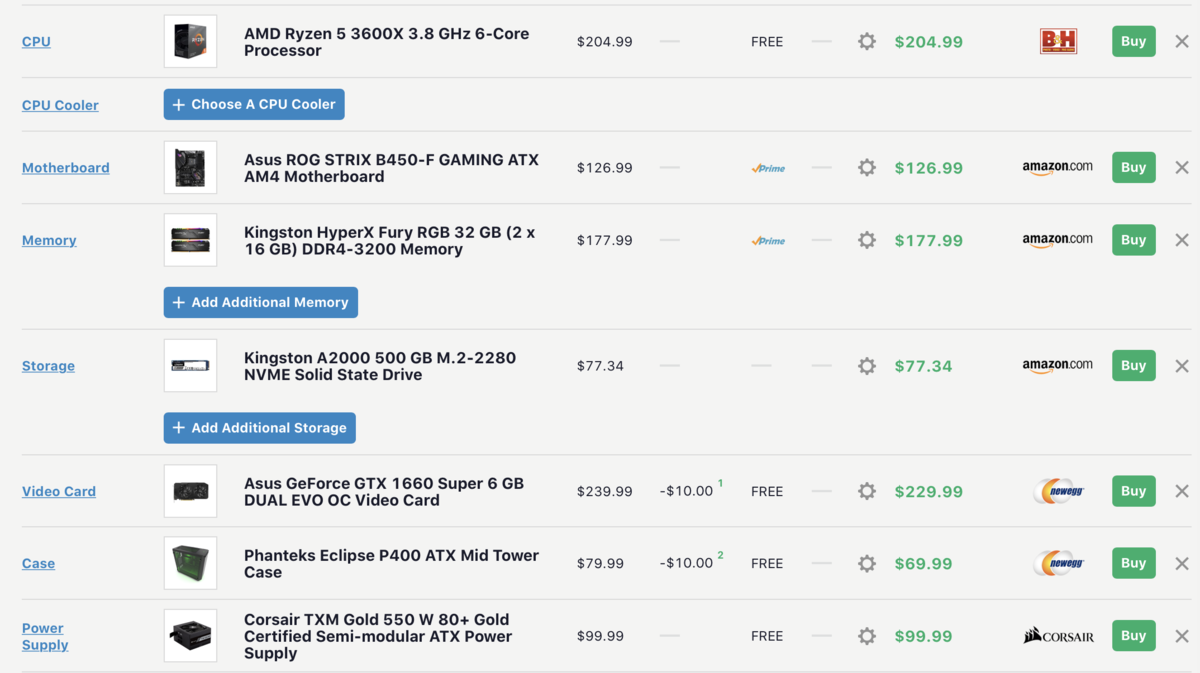Open settings gear for the CPU row

tap(867, 42)
